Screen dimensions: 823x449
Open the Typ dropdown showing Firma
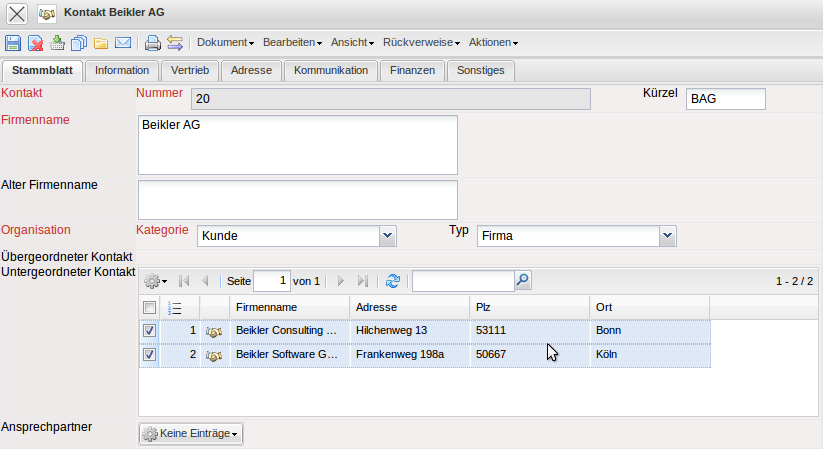coord(668,236)
